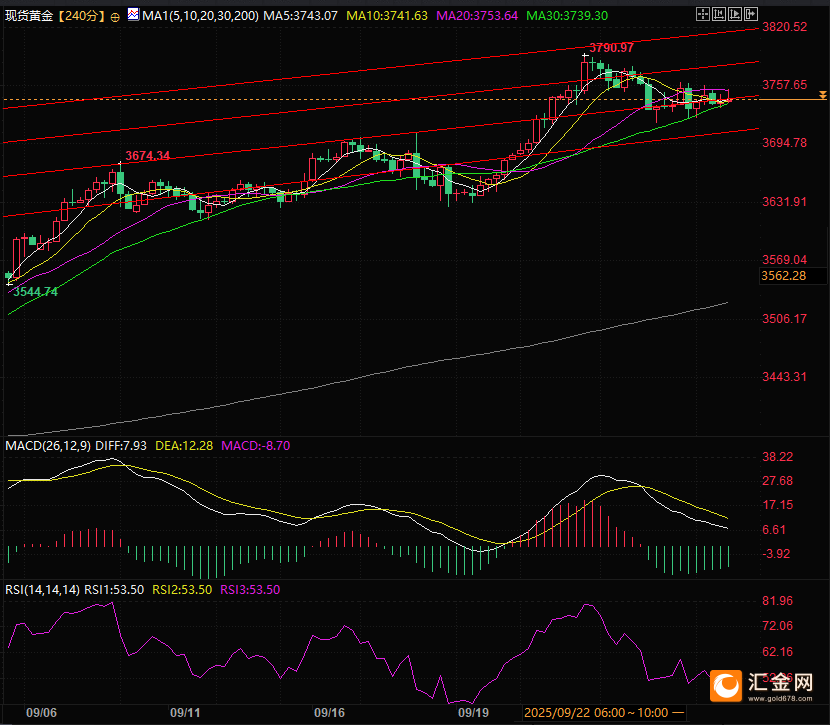Open RSI(14,14,14) indicator settings
The height and width of the screenshot is (725, 830).
tap(42, 590)
